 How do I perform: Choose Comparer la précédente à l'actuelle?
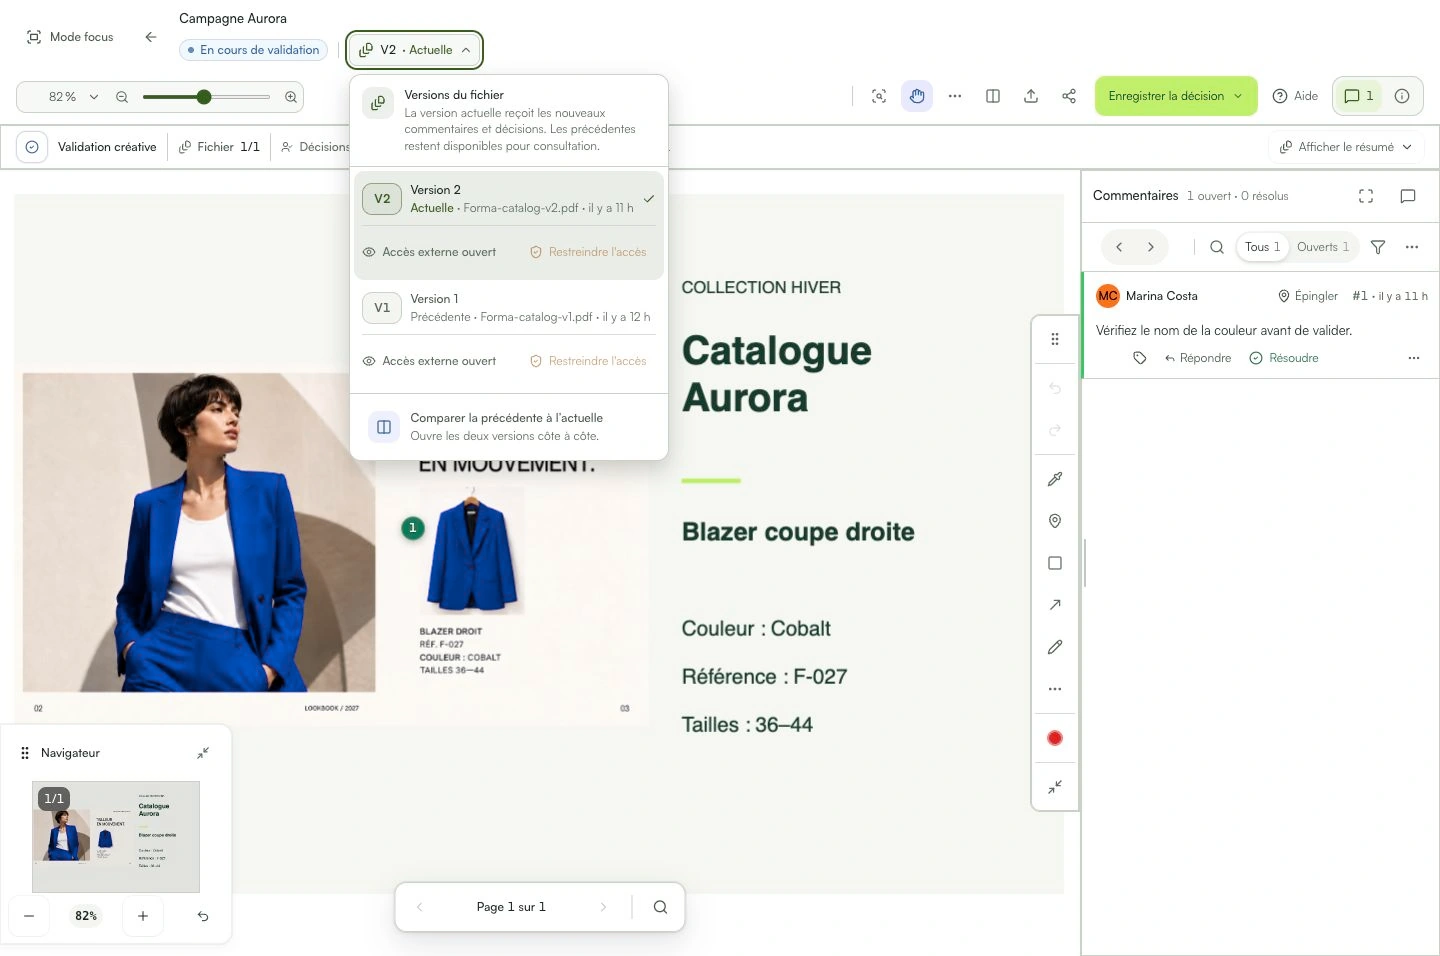(508, 427)
